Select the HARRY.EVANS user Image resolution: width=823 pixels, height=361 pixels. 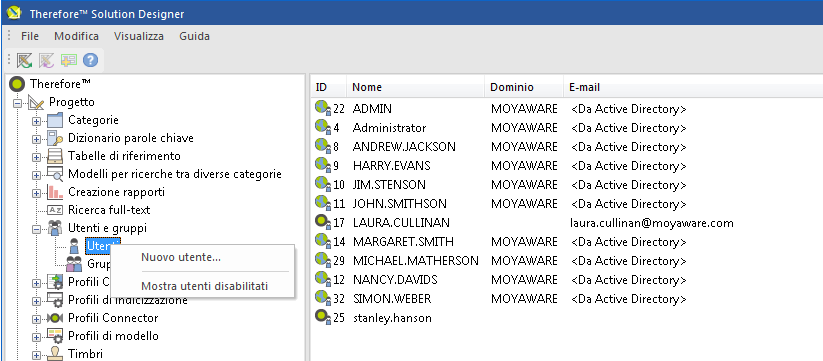pos(391,166)
